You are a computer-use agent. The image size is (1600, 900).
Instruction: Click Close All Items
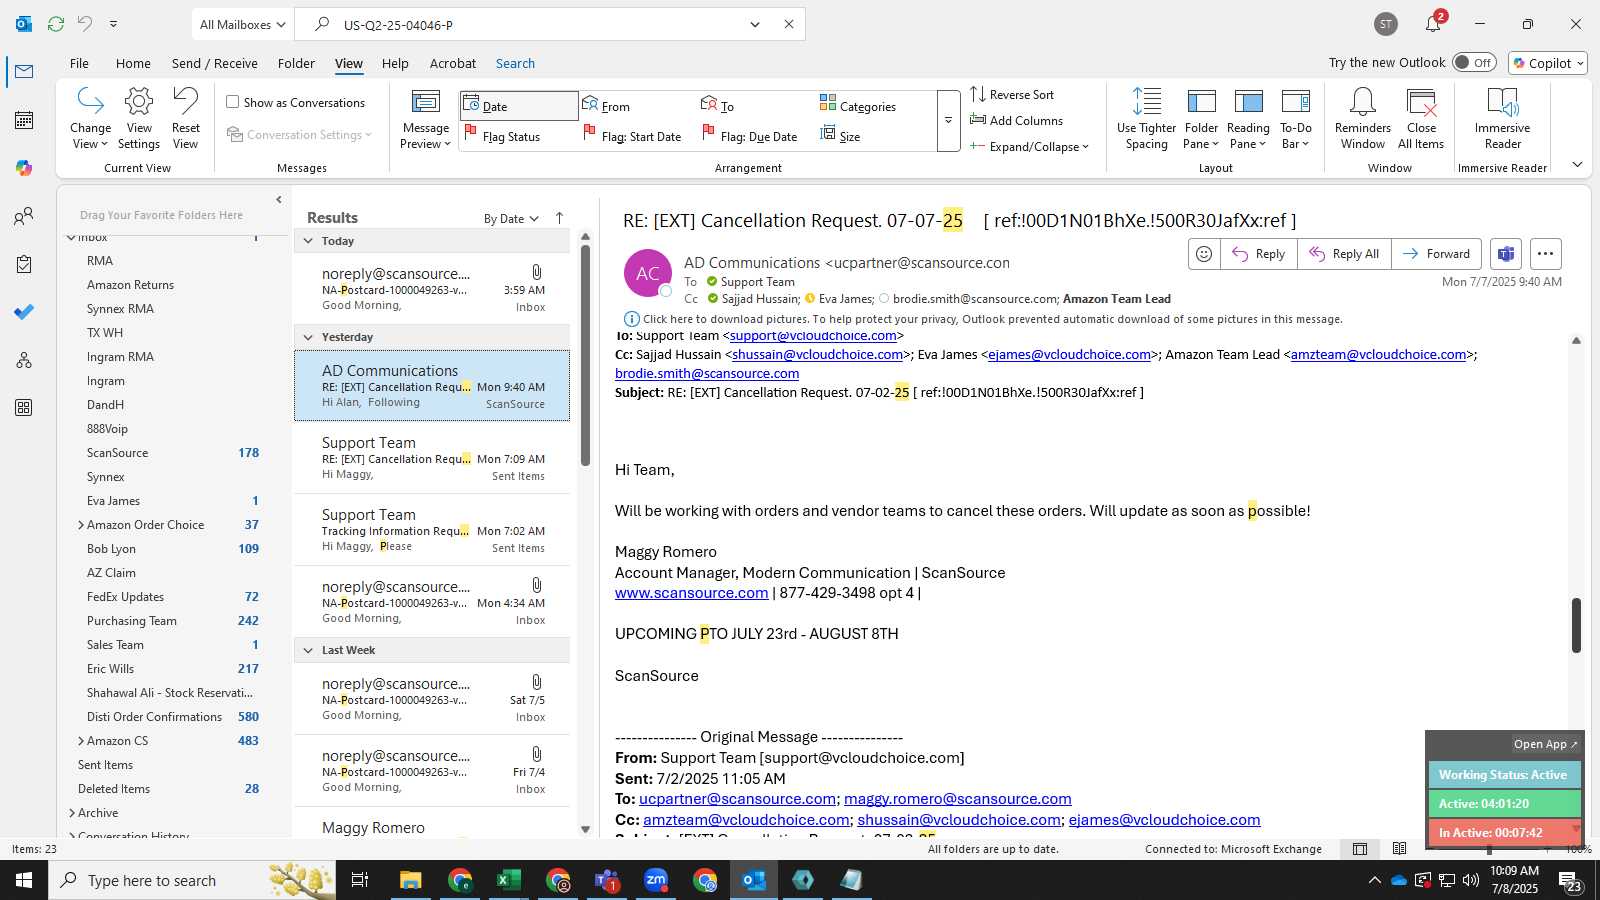pos(1421,119)
